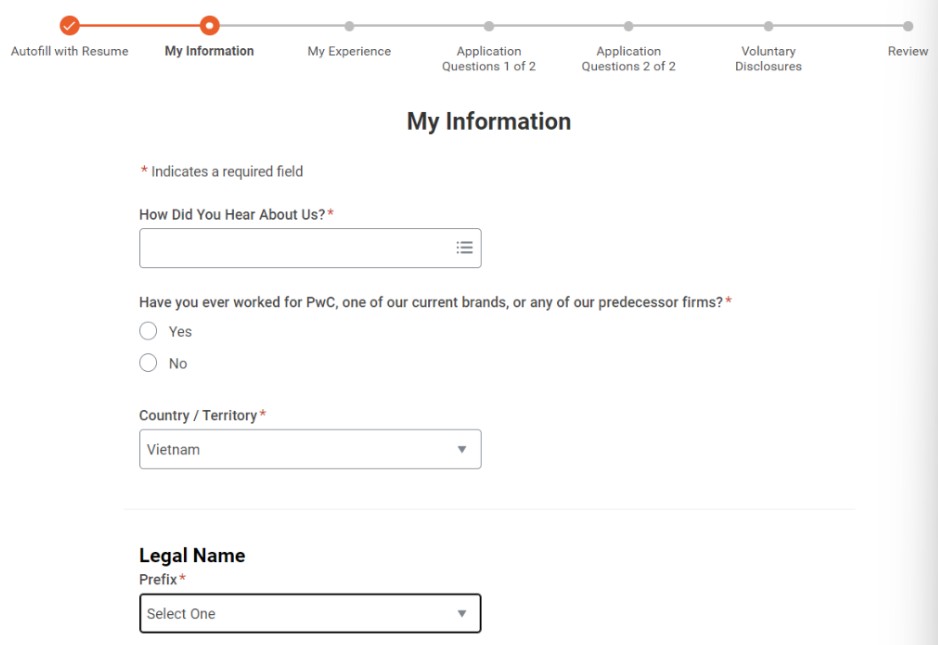Click the Application Questions 1 of 2 step dot
This screenshot has height=645, width=938.
[489, 27]
